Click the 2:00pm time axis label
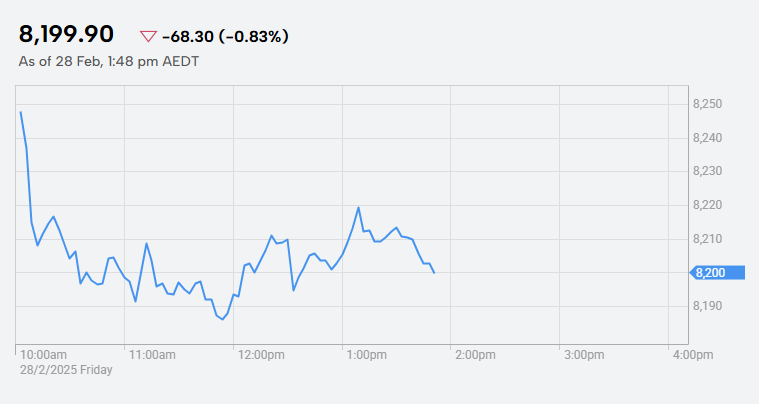This screenshot has width=759, height=404. coord(475,355)
